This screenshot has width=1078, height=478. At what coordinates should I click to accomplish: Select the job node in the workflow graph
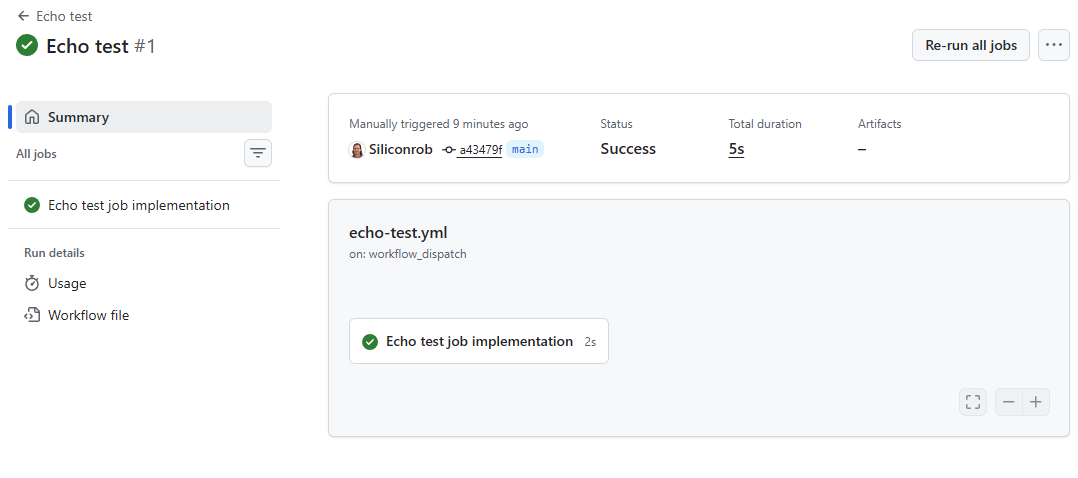coord(478,341)
